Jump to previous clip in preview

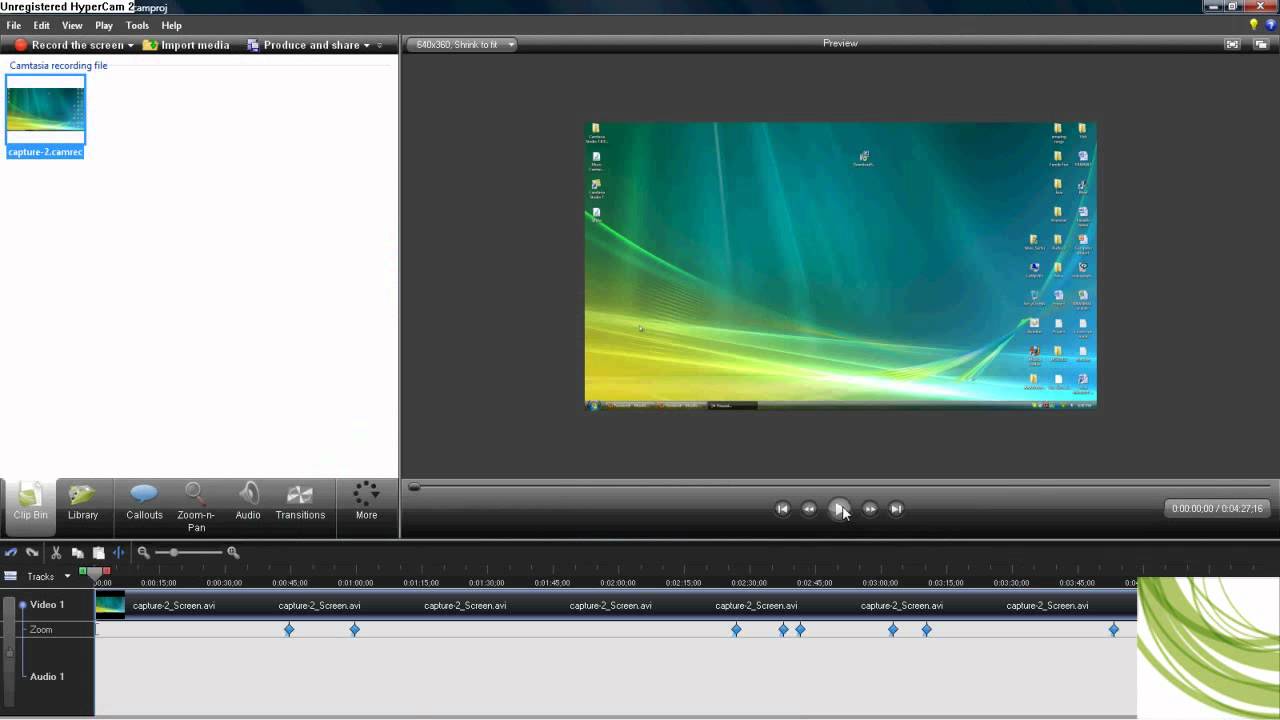coord(782,508)
